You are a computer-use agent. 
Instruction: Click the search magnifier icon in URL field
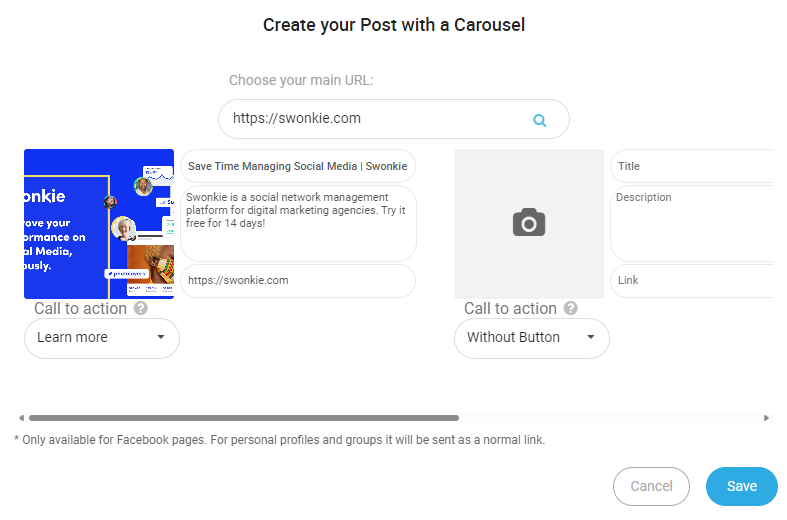click(540, 120)
